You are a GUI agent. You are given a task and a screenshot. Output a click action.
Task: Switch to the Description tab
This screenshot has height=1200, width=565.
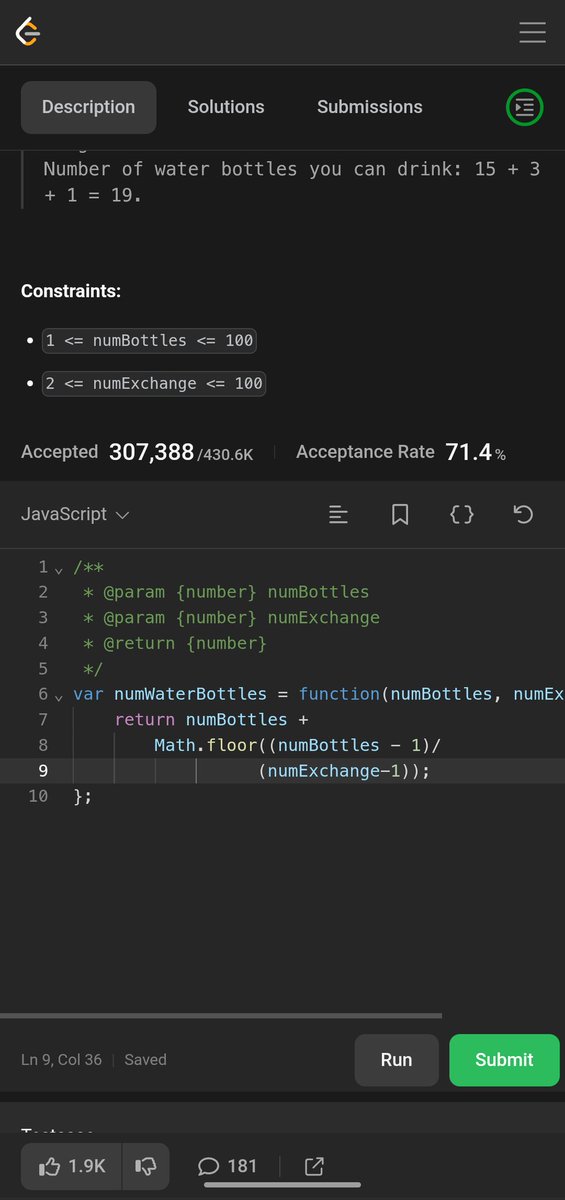pos(88,107)
